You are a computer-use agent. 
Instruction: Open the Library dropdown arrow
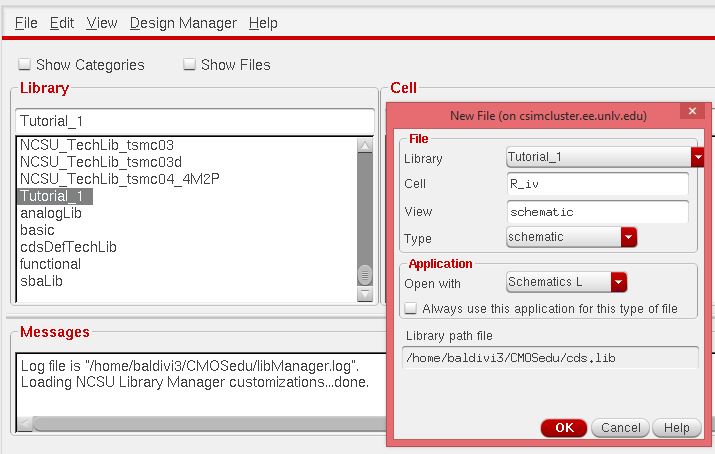tap(697, 158)
